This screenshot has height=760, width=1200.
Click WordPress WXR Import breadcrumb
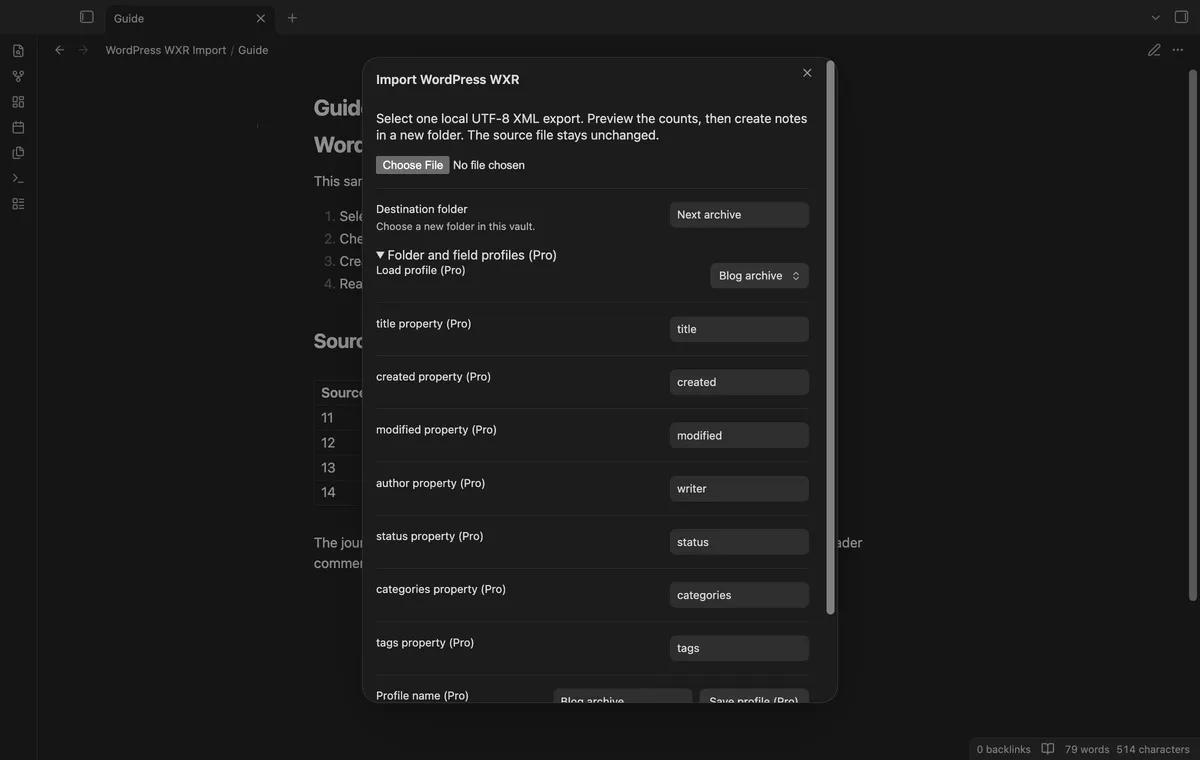coord(166,50)
